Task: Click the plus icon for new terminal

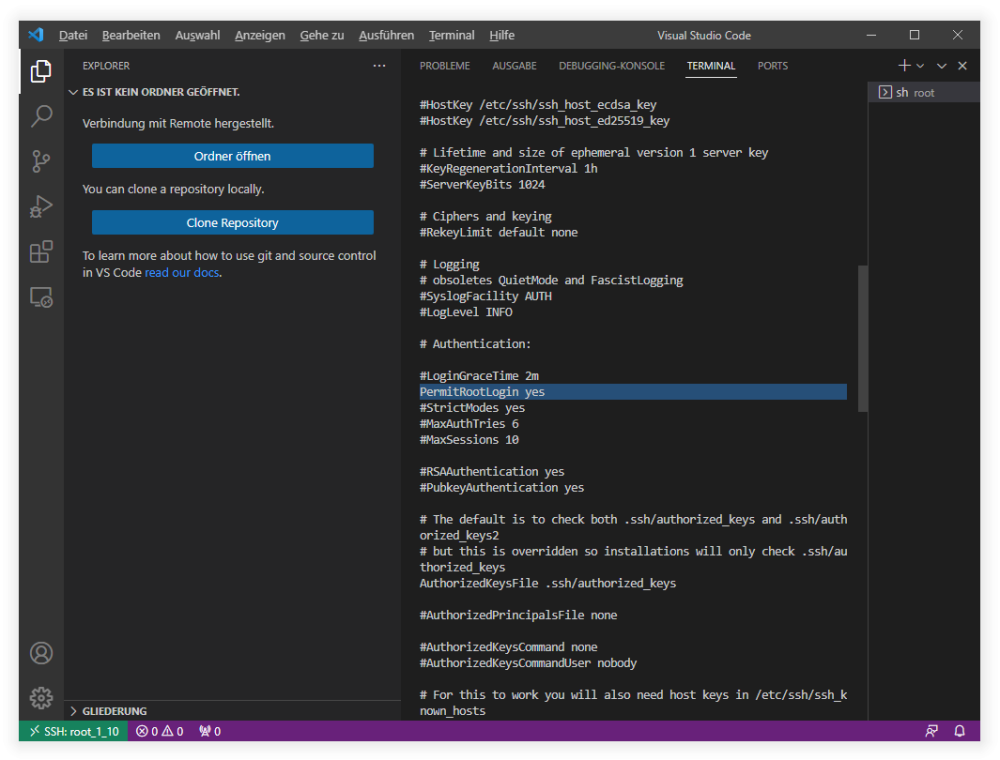Action: coord(904,66)
